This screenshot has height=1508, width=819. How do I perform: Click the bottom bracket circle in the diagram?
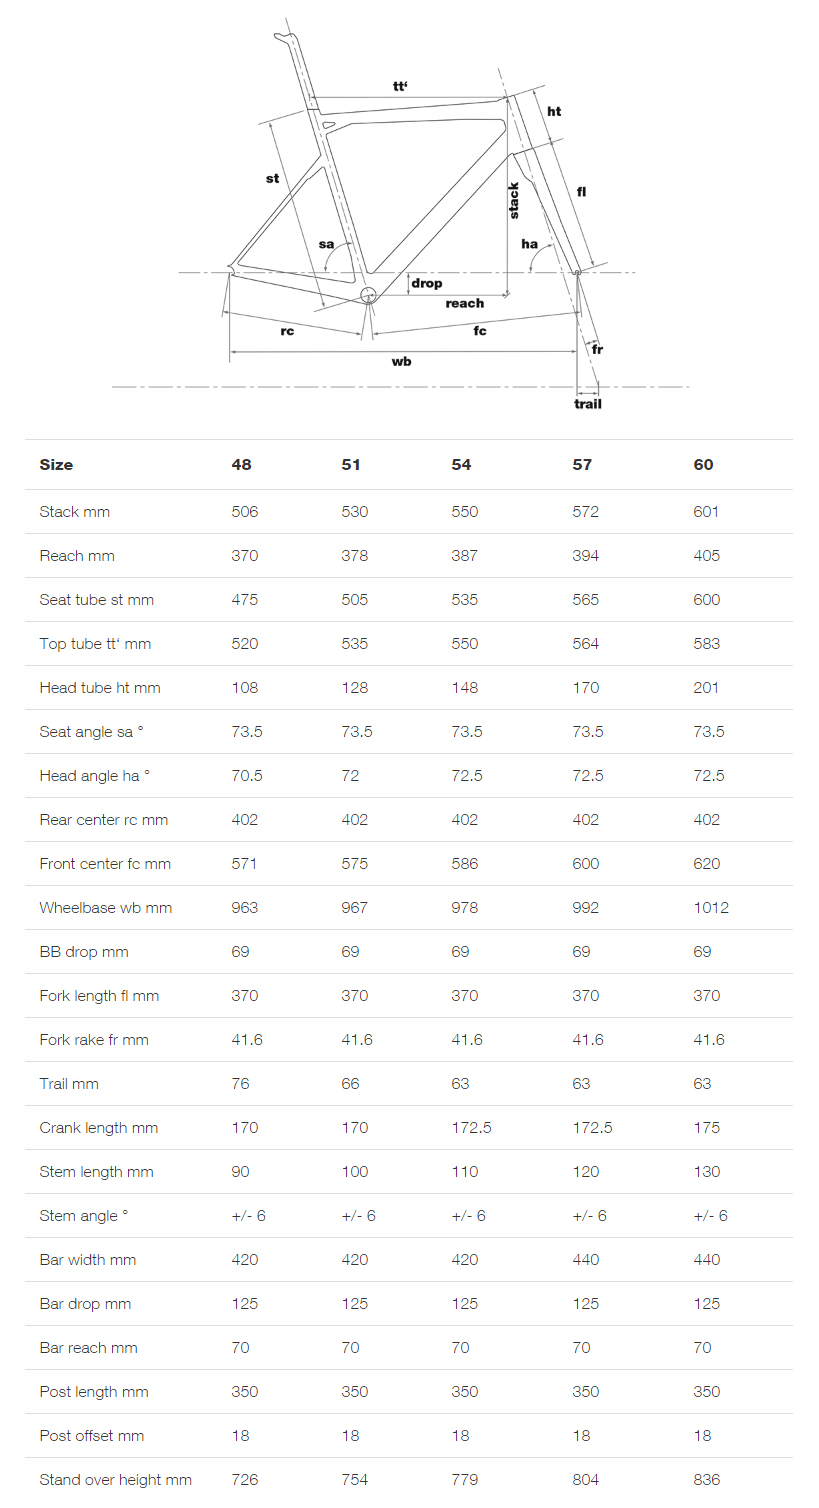(x=368, y=294)
